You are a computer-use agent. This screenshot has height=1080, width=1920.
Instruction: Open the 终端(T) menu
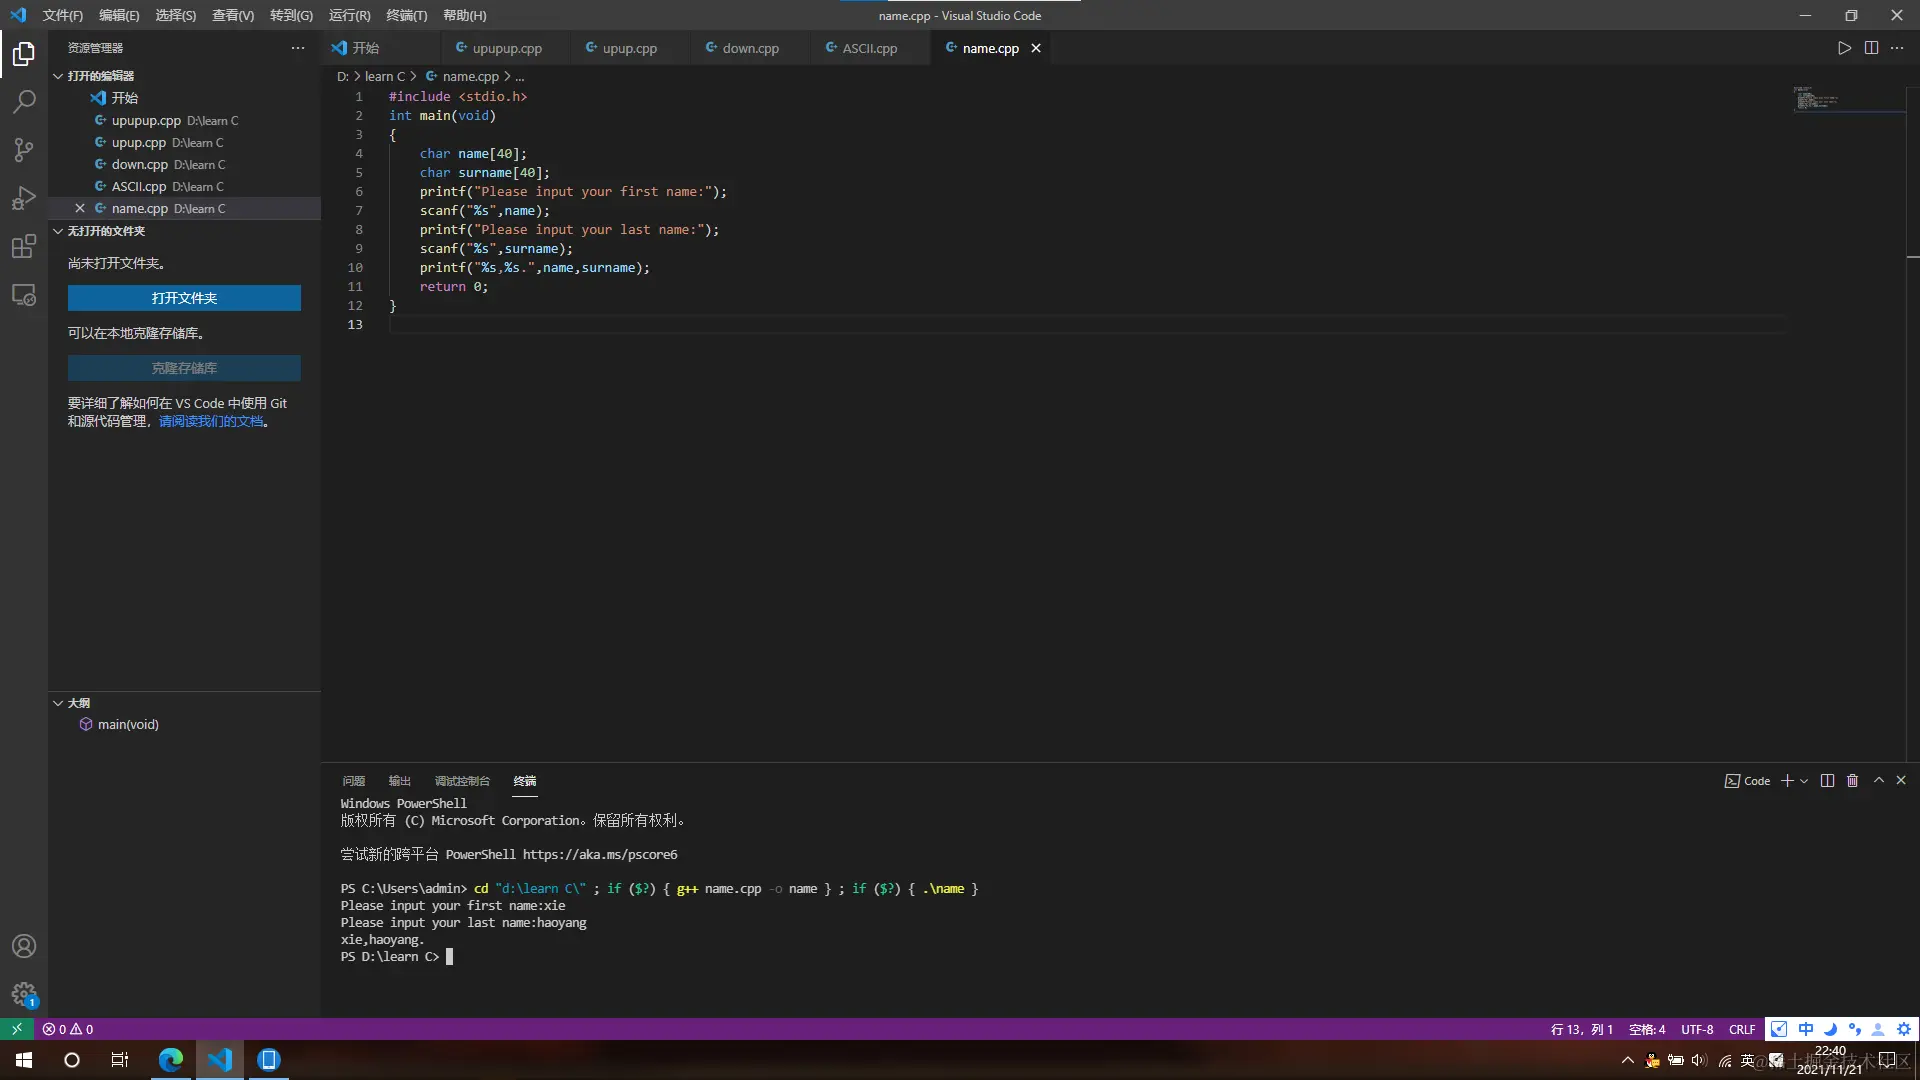click(406, 15)
